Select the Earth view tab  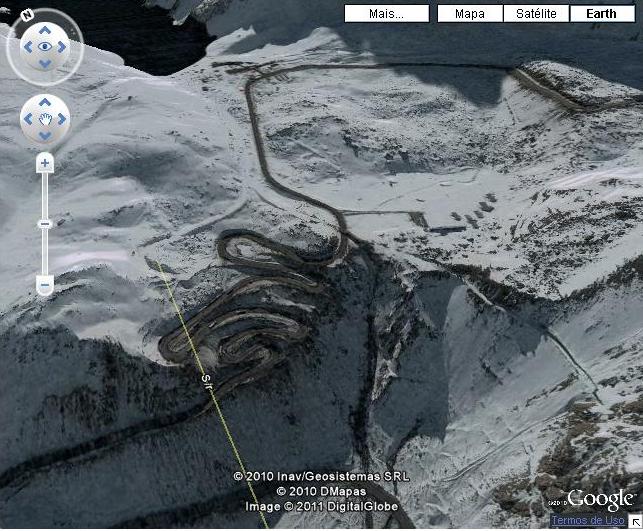click(602, 14)
